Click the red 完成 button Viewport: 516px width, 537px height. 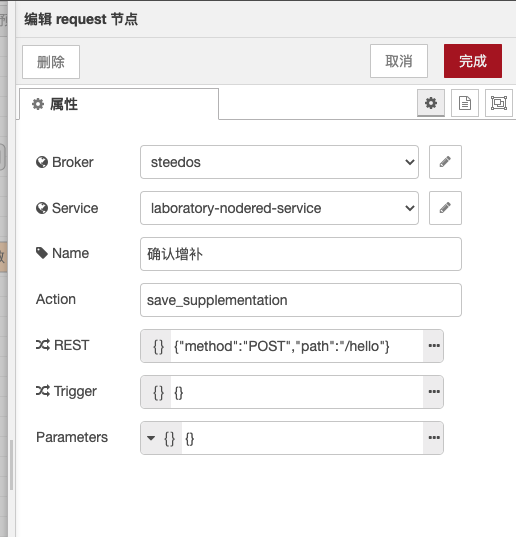click(x=473, y=61)
